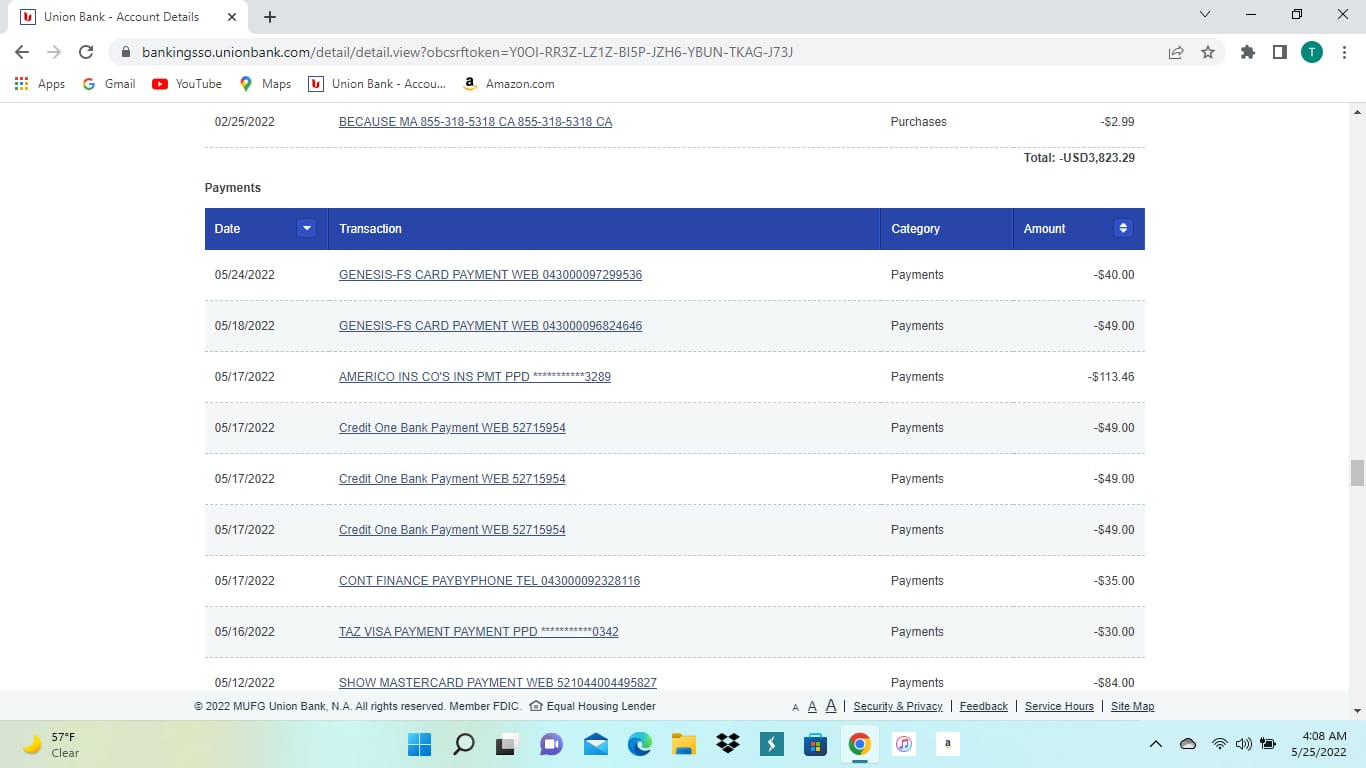This screenshot has height=768, width=1366.
Task: Open the Service Hours footer link
Action: pyautogui.click(x=1059, y=706)
